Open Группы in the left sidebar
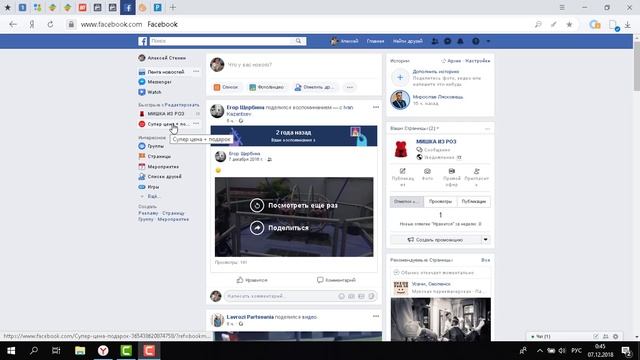Screen dimensions: 640x360 (x=156, y=146)
